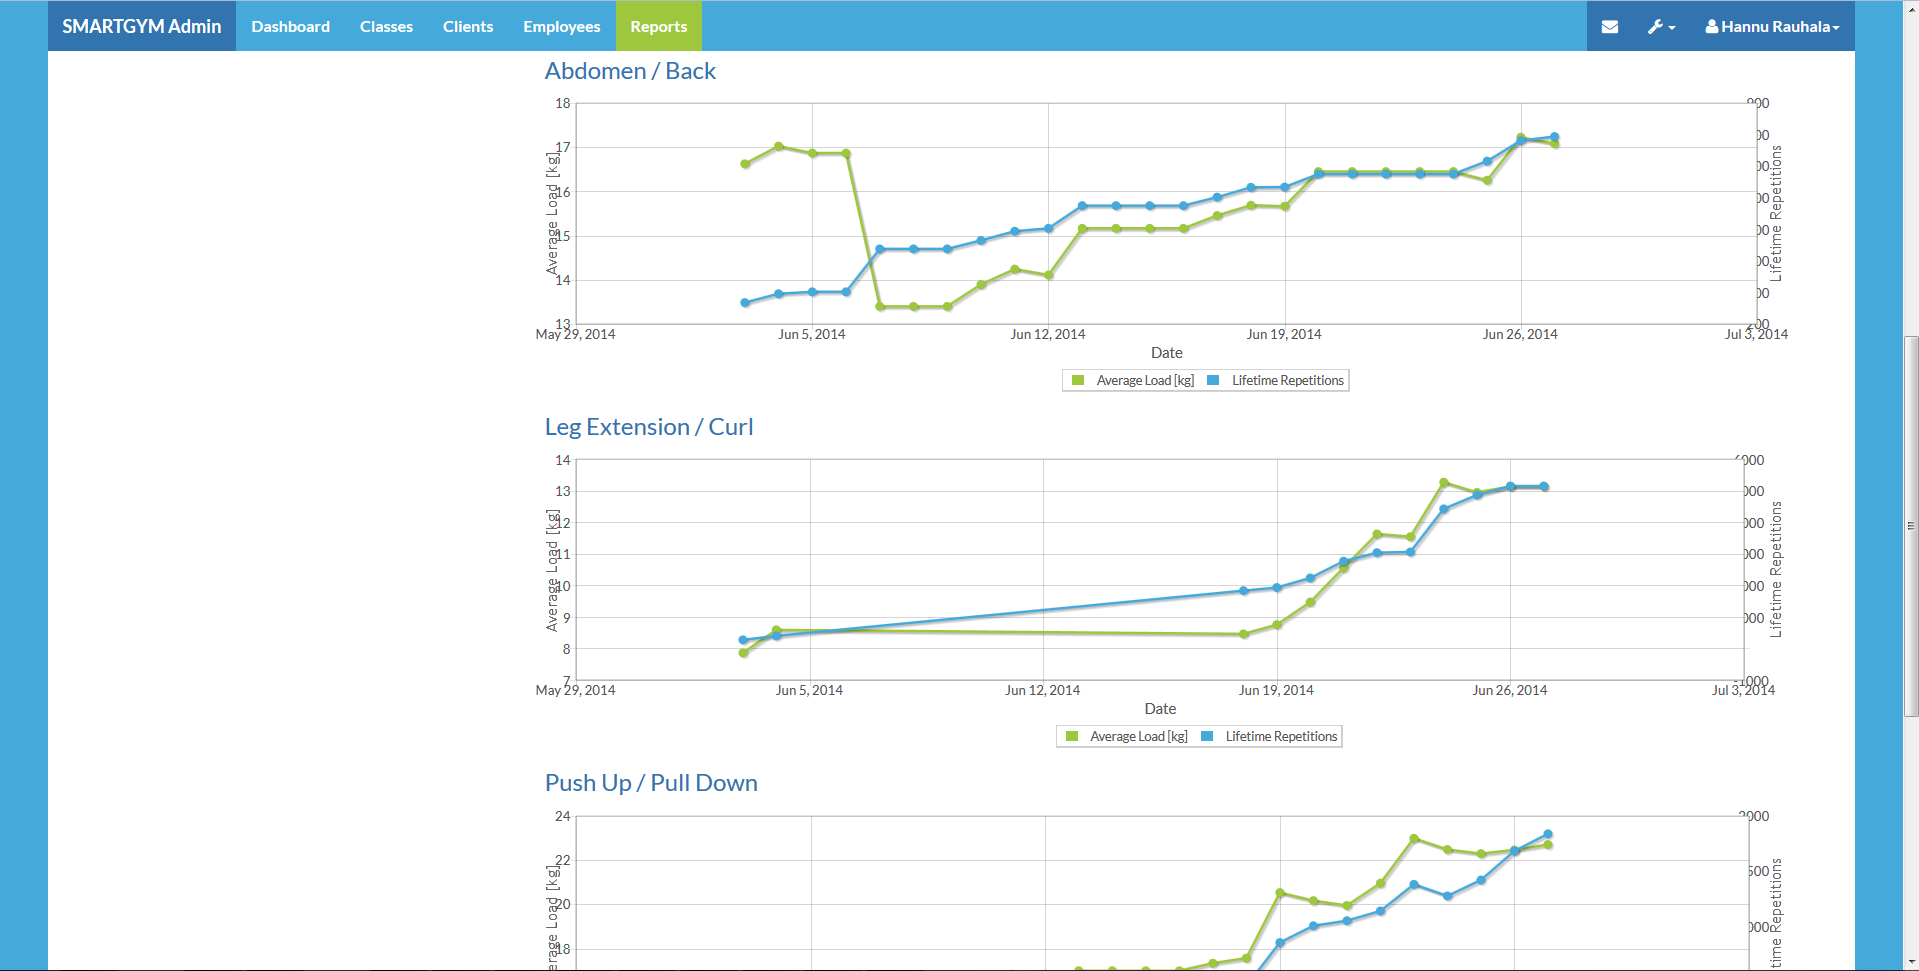Viewport: 1919px width, 971px height.
Task: Toggle Lifetime Repetitions legend in Leg Extension chart
Action: [x=1281, y=737]
